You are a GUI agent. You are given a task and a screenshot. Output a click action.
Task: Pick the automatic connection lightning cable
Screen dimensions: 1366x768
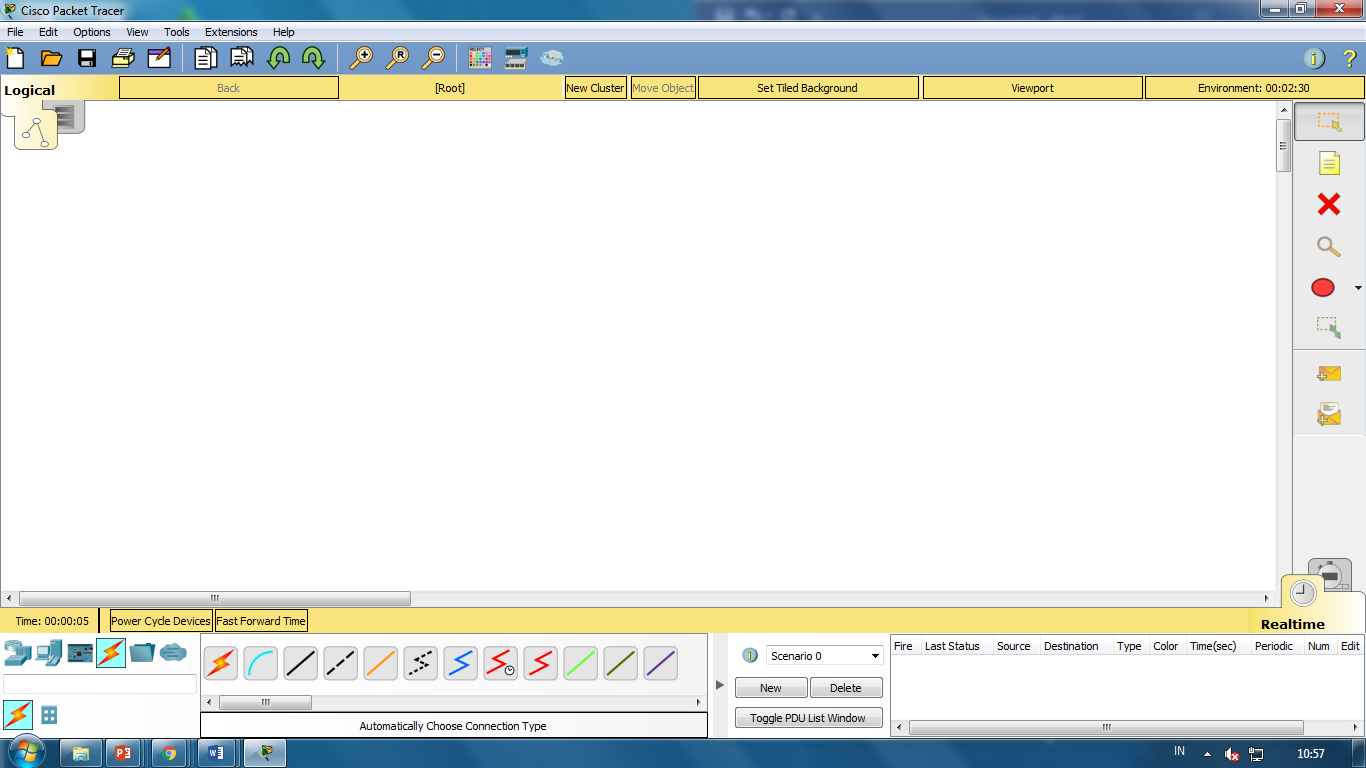click(x=221, y=663)
